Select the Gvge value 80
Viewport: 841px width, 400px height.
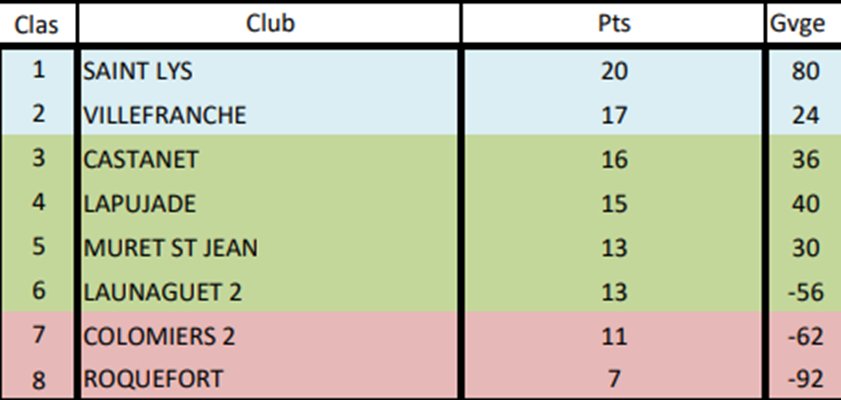pyautogui.click(x=804, y=72)
